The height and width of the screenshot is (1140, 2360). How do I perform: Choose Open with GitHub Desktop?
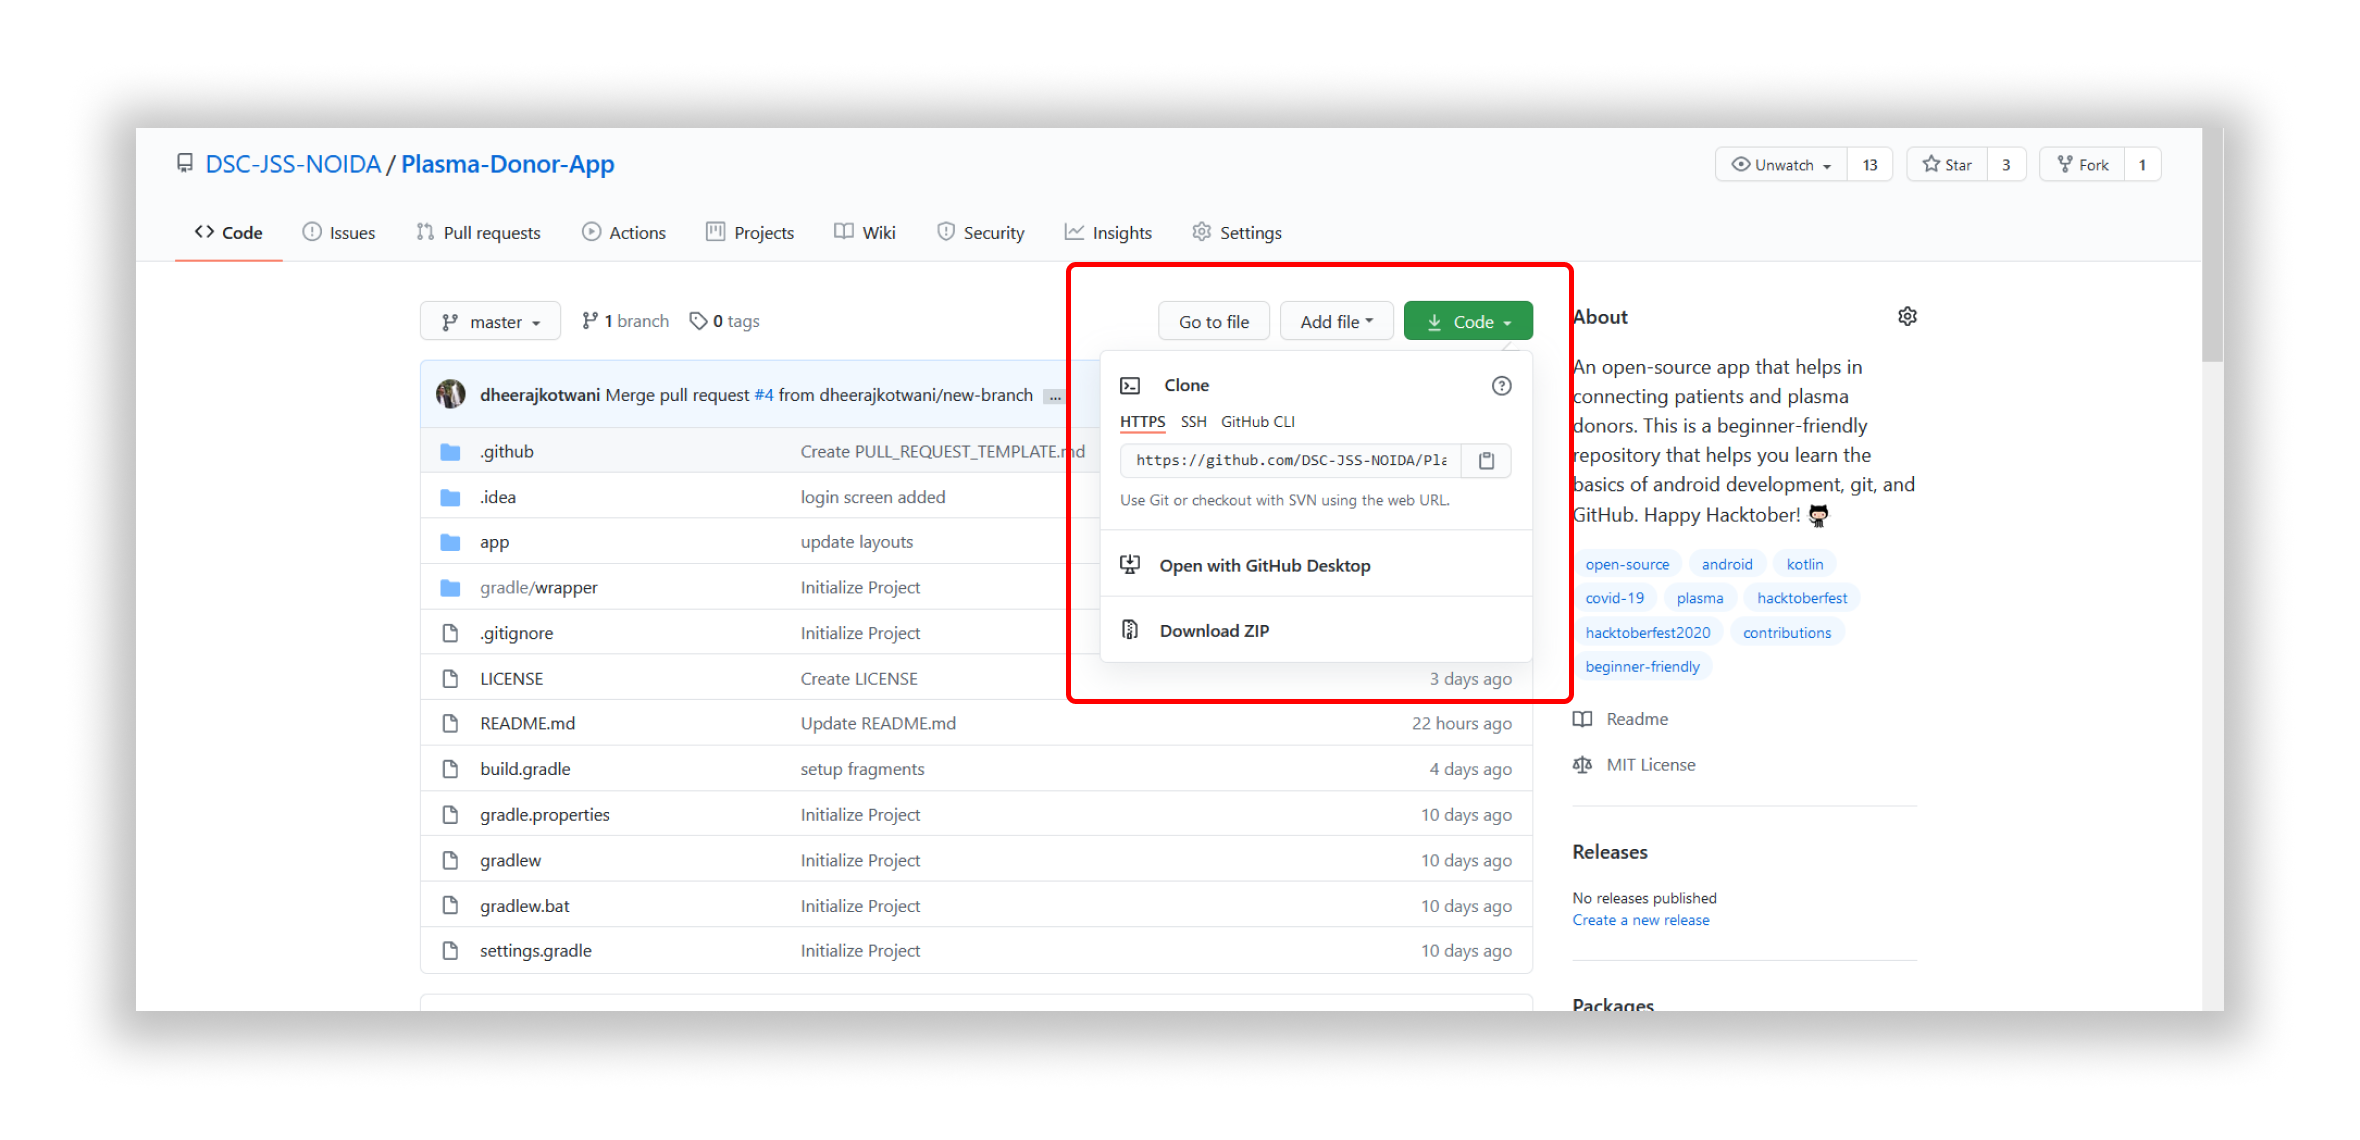pyautogui.click(x=1264, y=566)
